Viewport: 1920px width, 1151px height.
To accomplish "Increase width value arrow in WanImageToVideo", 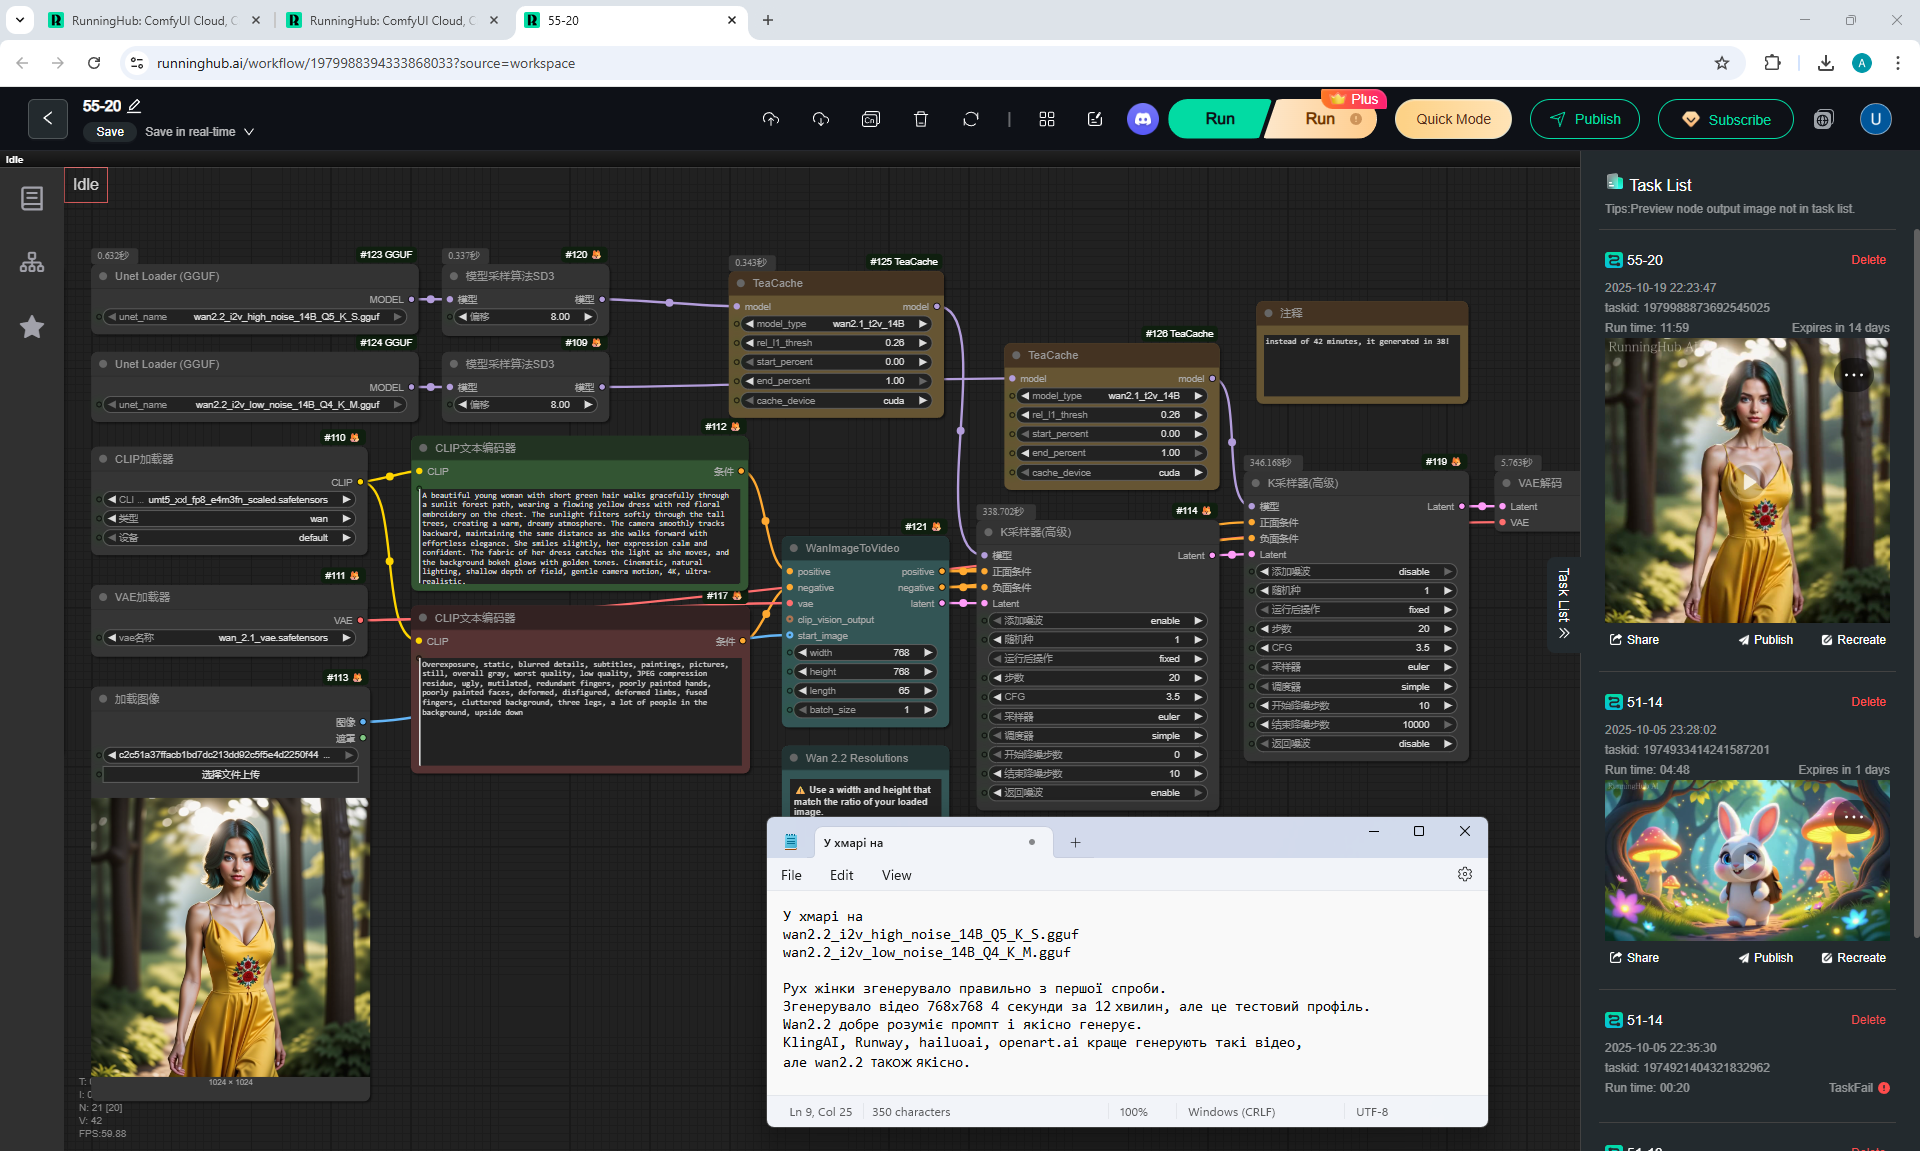I will tap(928, 653).
